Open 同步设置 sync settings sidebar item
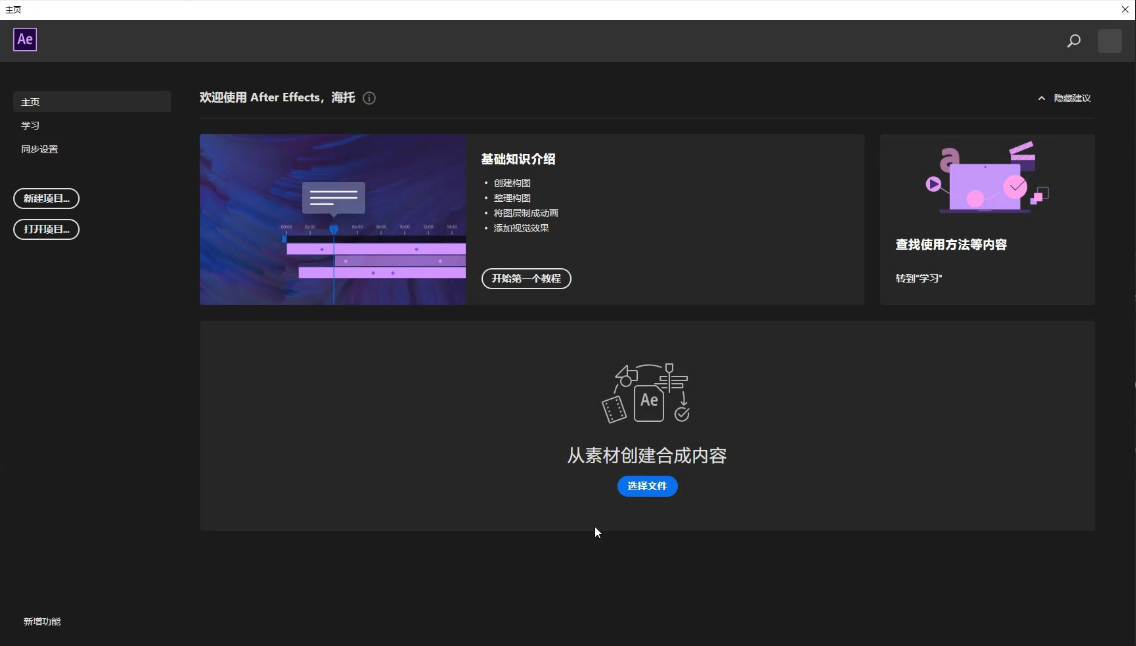1136x646 pixels. (39, 149)
